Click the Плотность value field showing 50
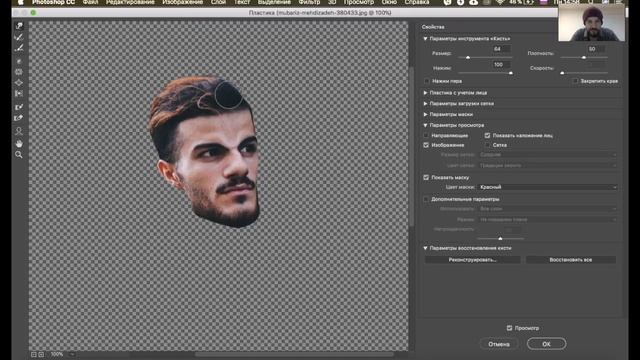The width and height of the screenshot is (640, 360). 596,49
